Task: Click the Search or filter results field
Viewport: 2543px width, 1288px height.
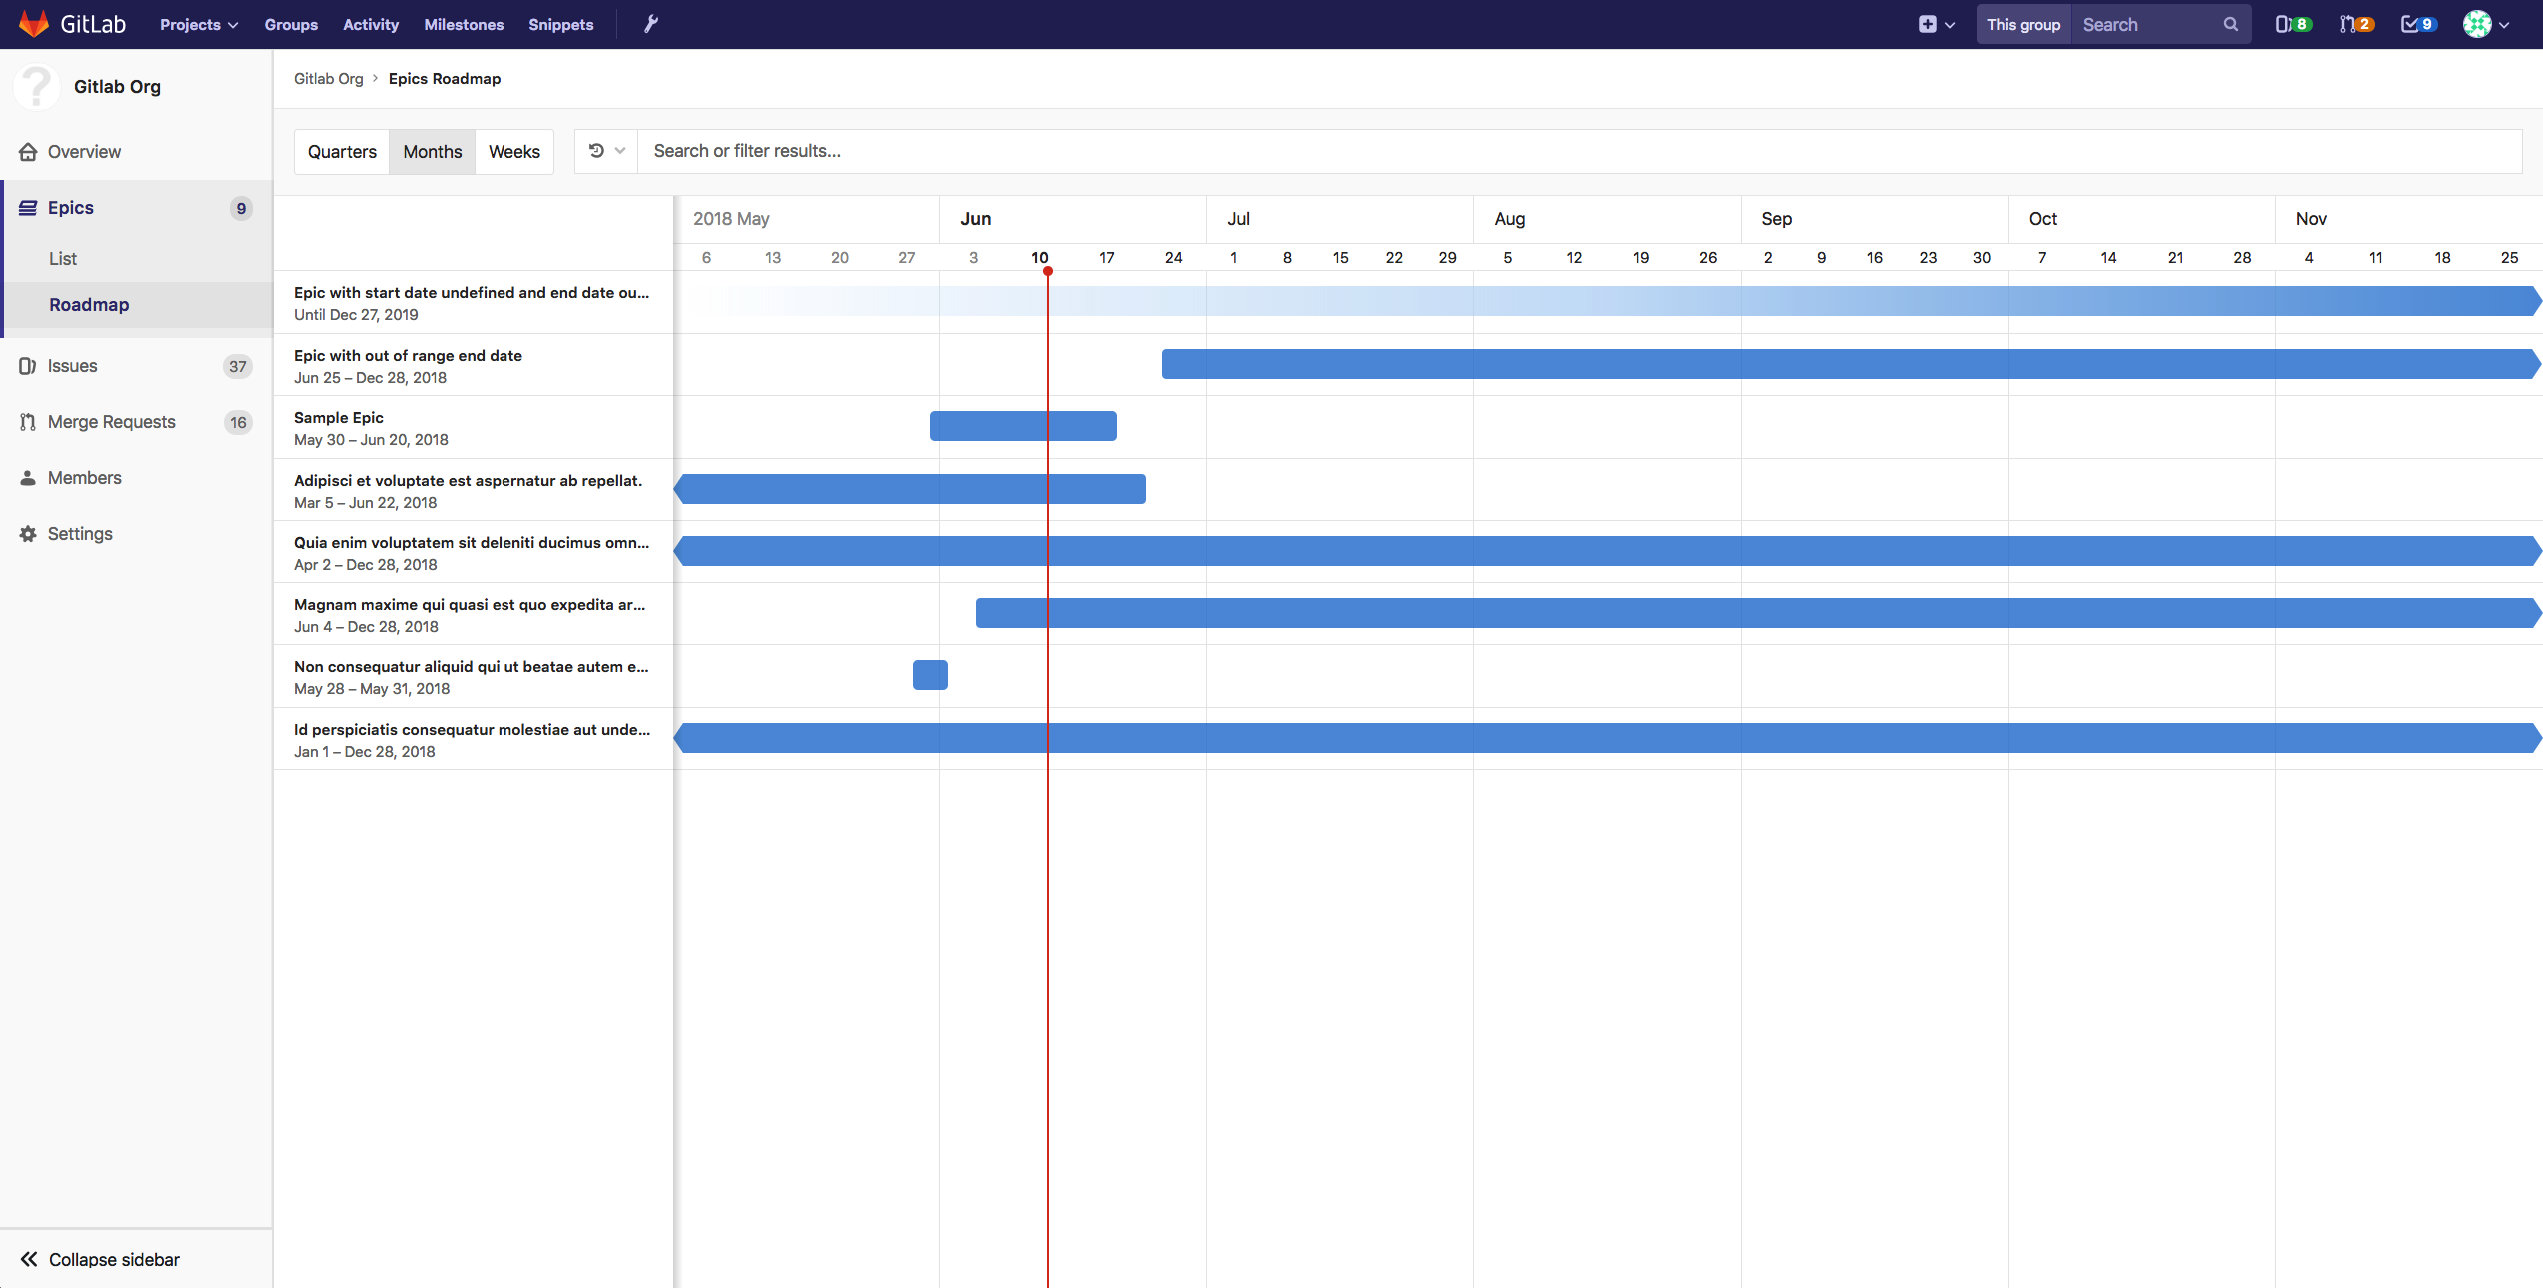Action: tap(1000, 150)
